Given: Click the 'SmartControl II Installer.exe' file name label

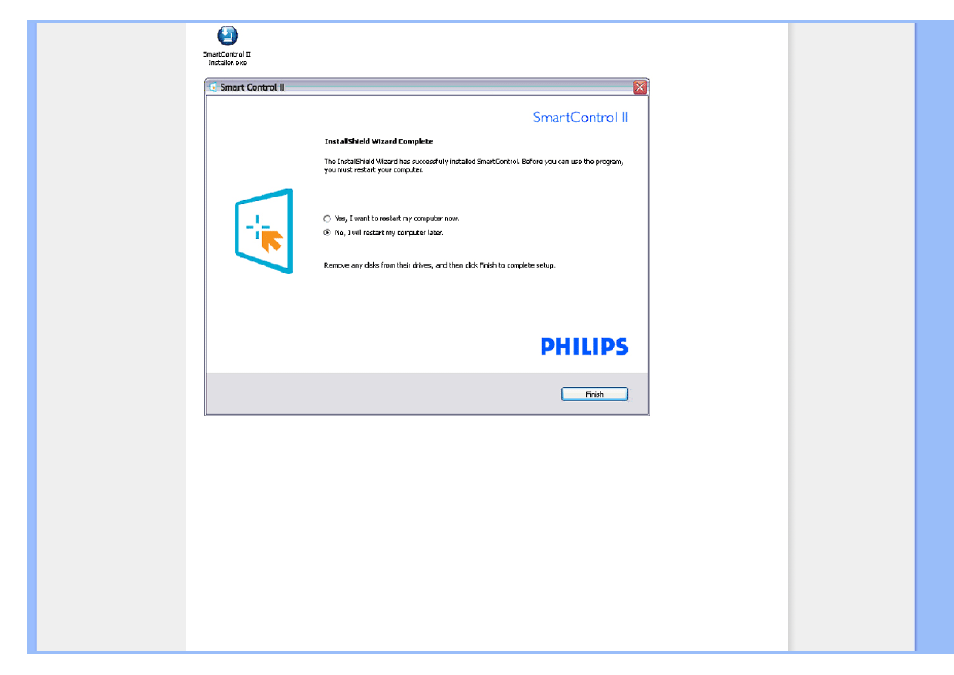Looking at the screenshot, I should coord(227,58).
